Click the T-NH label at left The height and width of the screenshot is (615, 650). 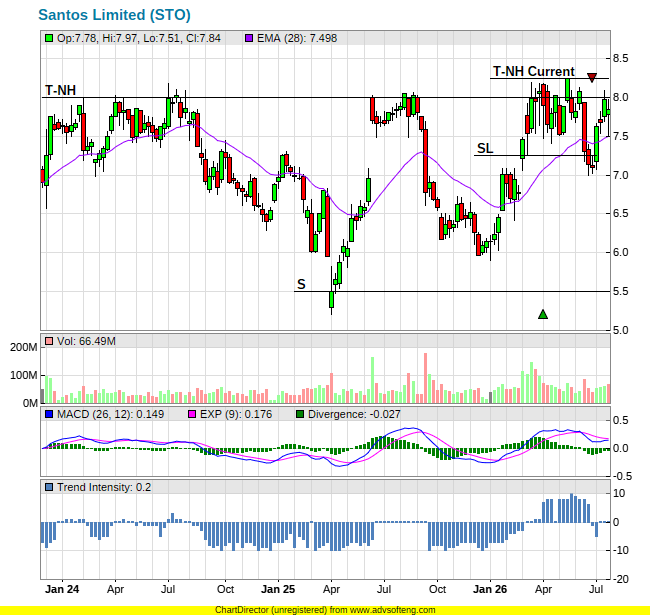[x=61, y=90]
